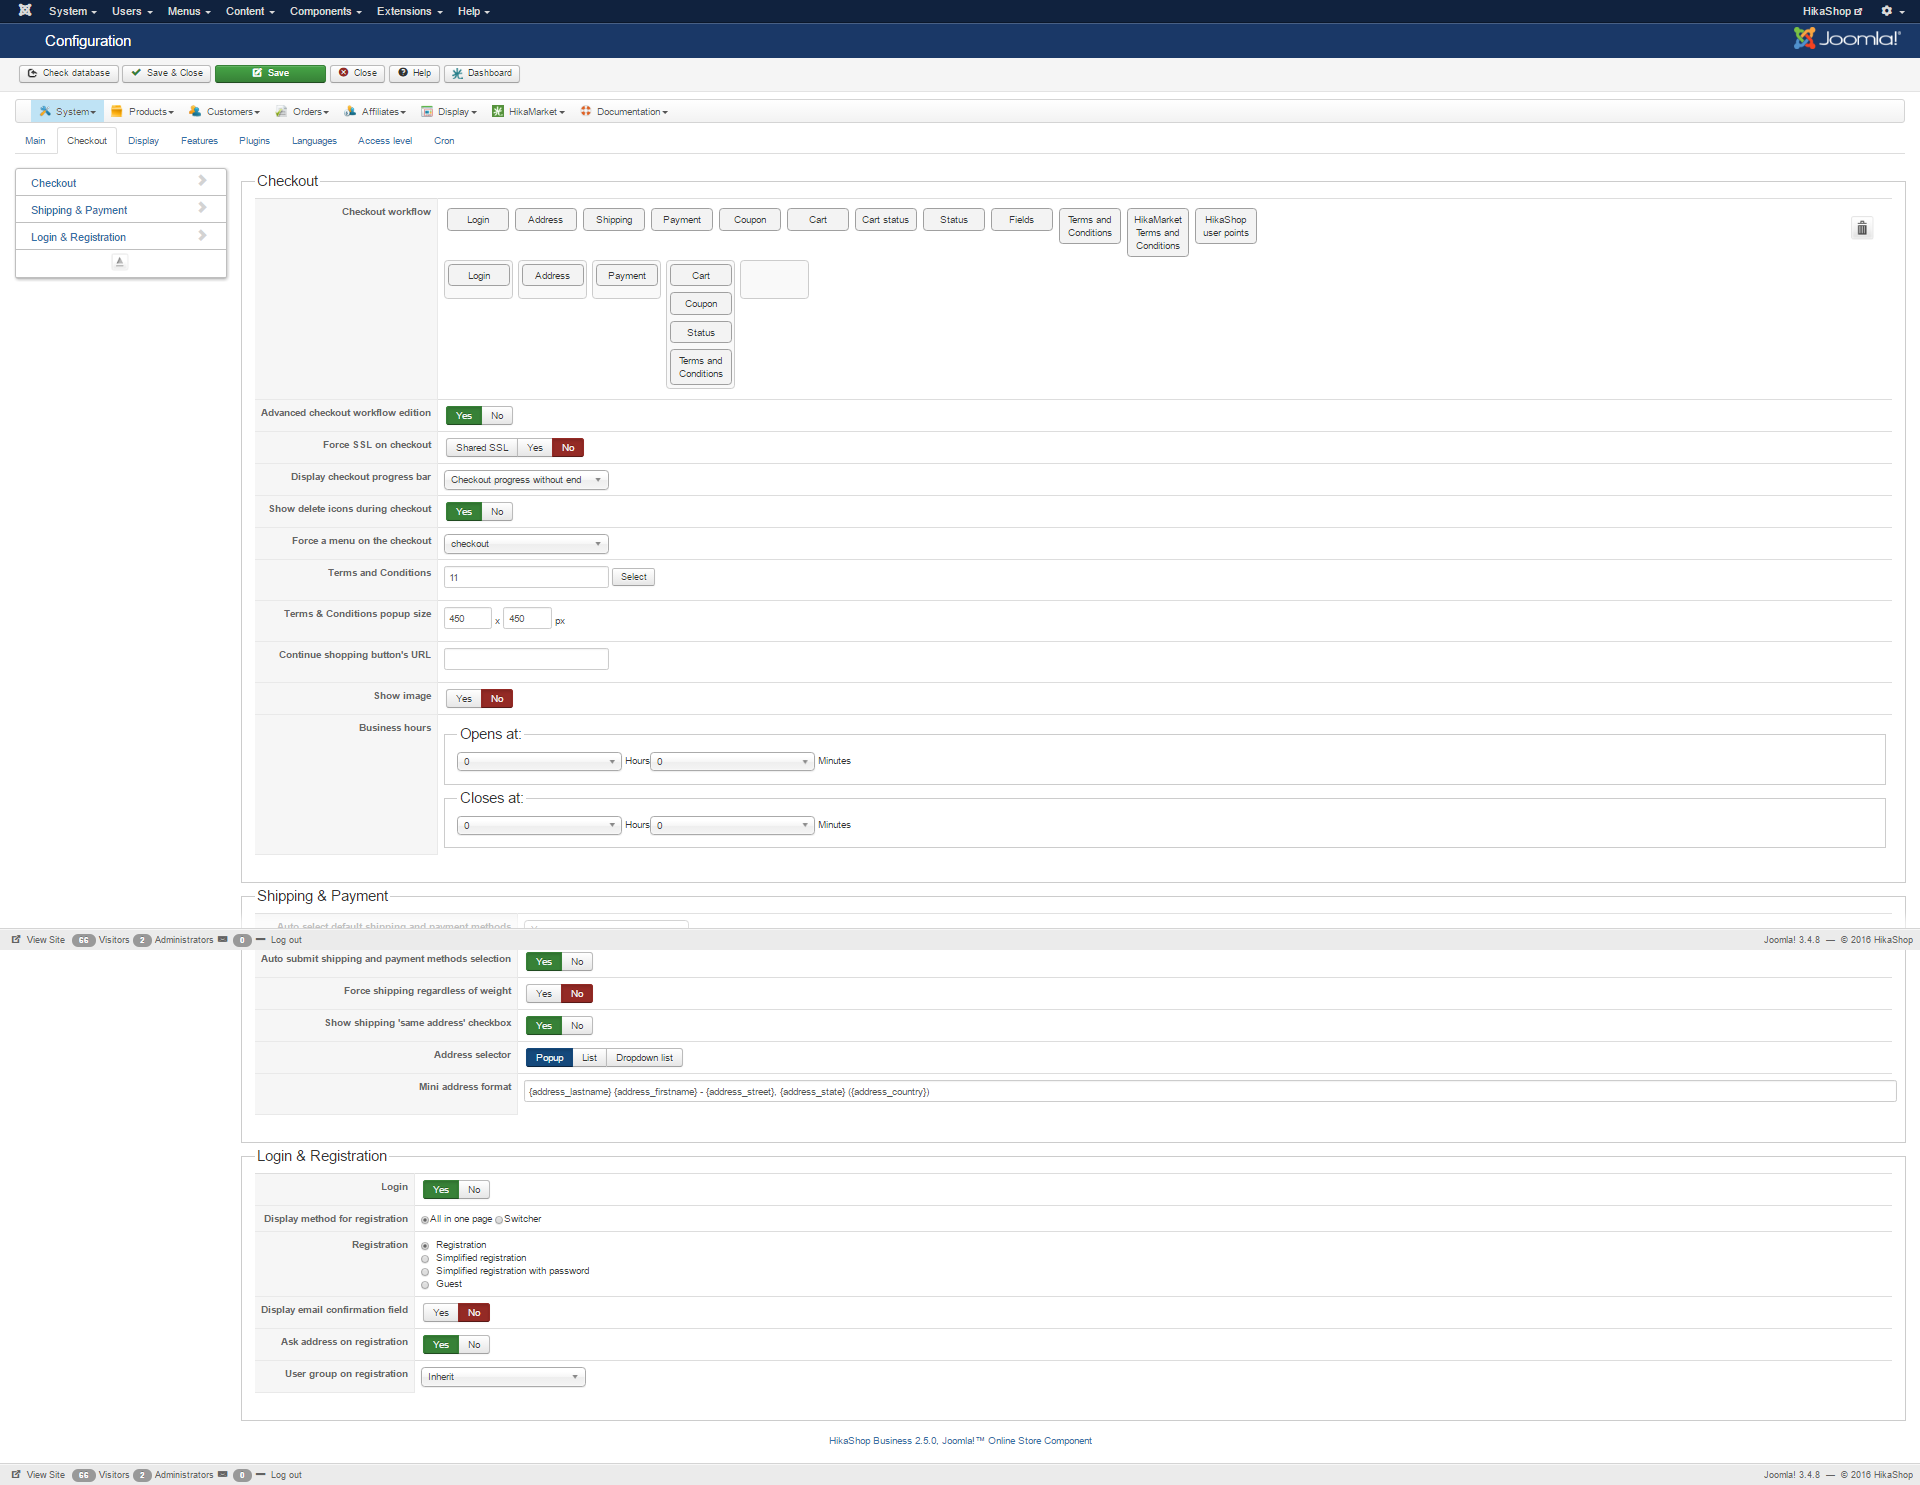Click the Check database toolbar button
Image resolution: width=1920 pixels, height=1485 pixels.
69,73
